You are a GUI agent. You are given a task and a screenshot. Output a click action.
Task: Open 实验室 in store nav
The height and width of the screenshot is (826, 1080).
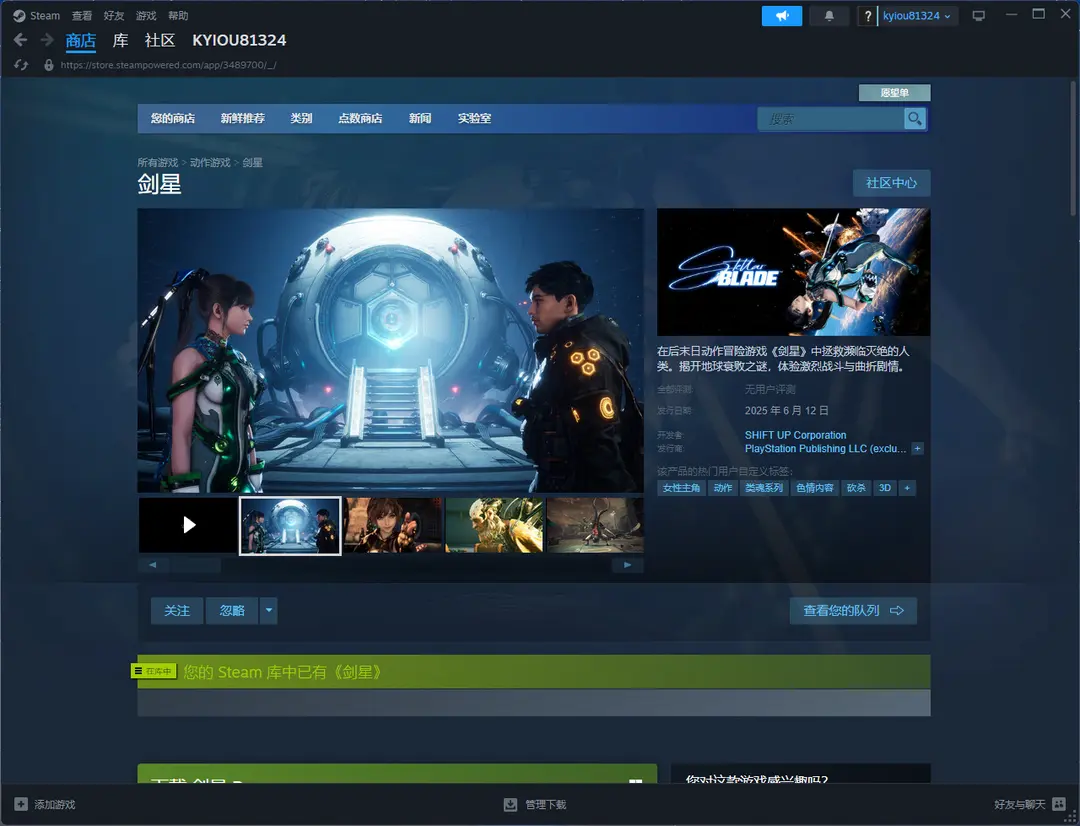click(475, 118)
